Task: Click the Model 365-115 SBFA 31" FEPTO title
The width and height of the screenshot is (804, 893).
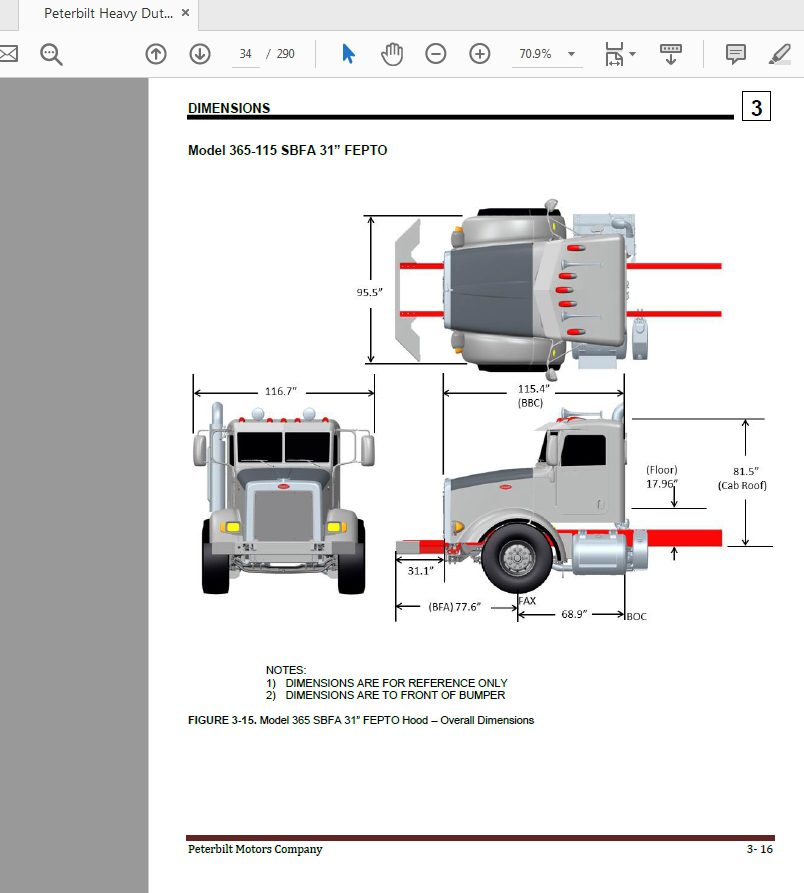Action: click(288, 150)
